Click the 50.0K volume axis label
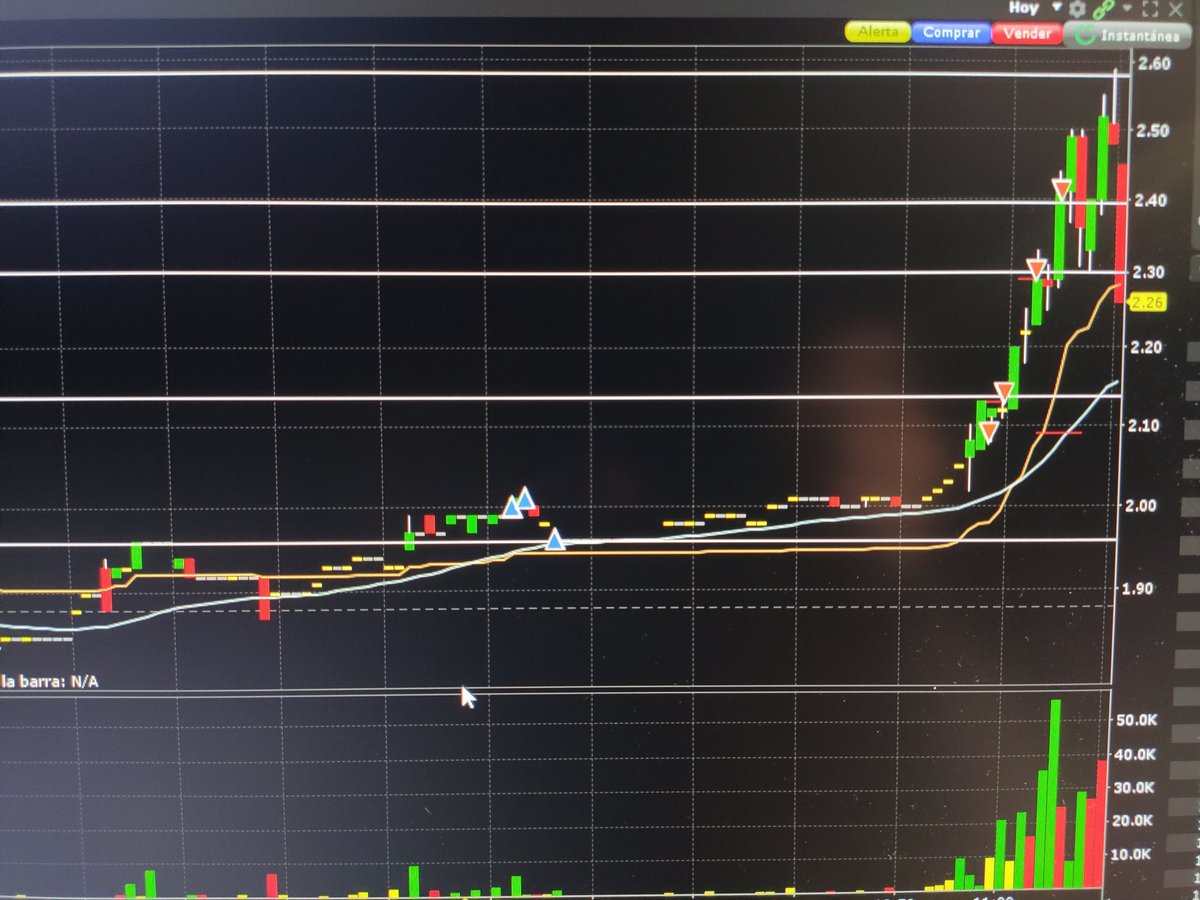The height and width of the screenshot is (900, 1200). pyautogui.click(x=1137, y=720)
